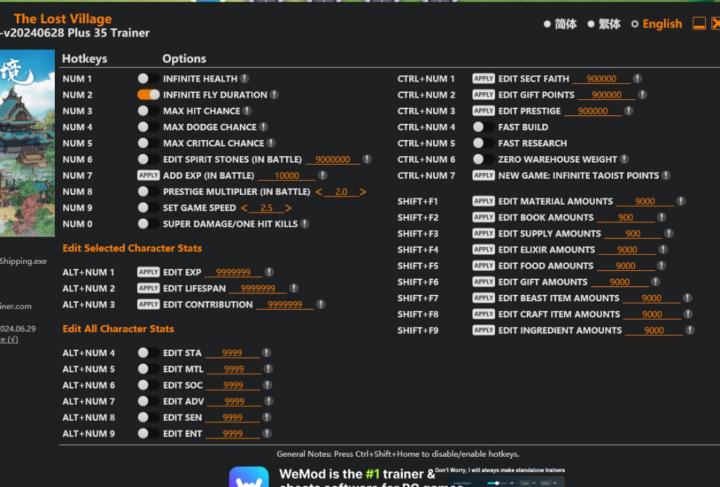Toggle Edit ENT switch
This screenshot has width=720, height=487.
[148, 433]
